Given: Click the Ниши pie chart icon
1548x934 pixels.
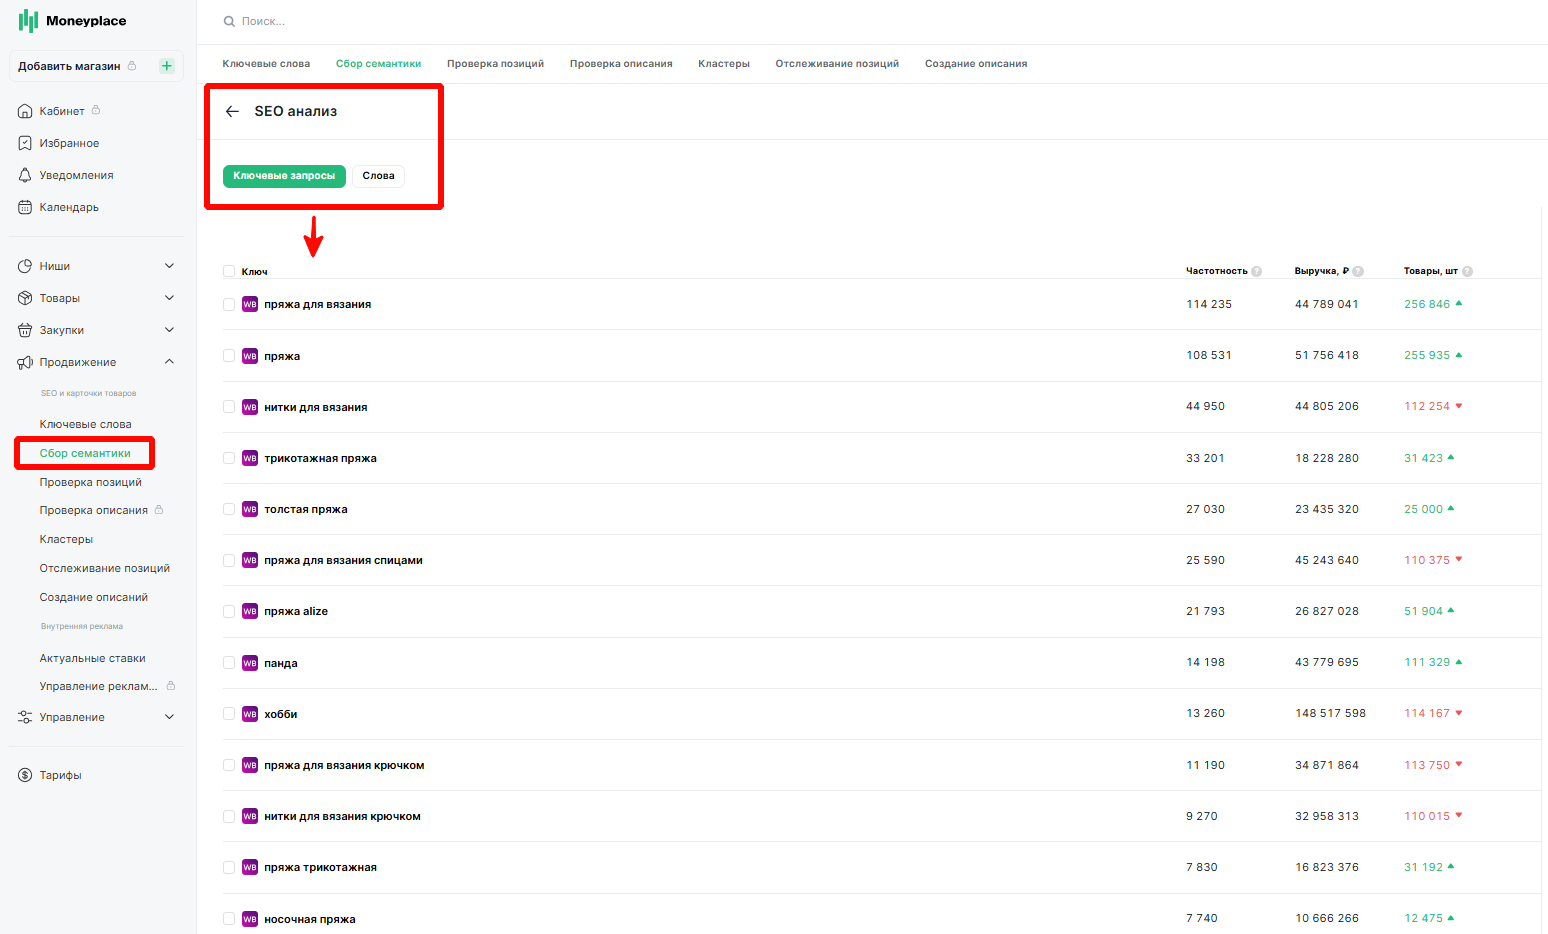Looking at the screenshot, I should (x=25, y=266).
